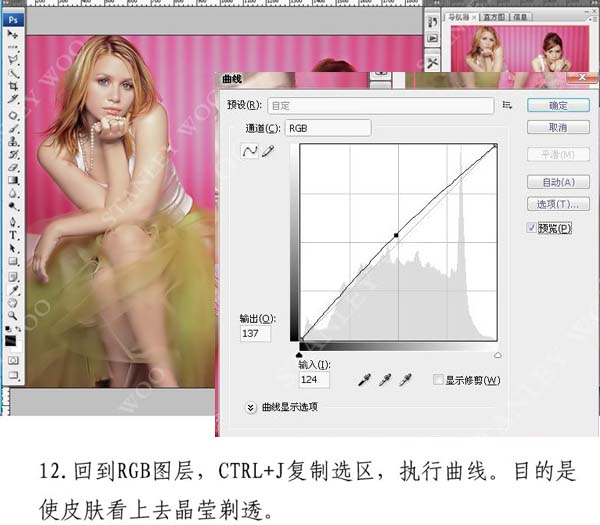Click the 输出 output value field
600x525 pixels.
(x=255, y=333)
